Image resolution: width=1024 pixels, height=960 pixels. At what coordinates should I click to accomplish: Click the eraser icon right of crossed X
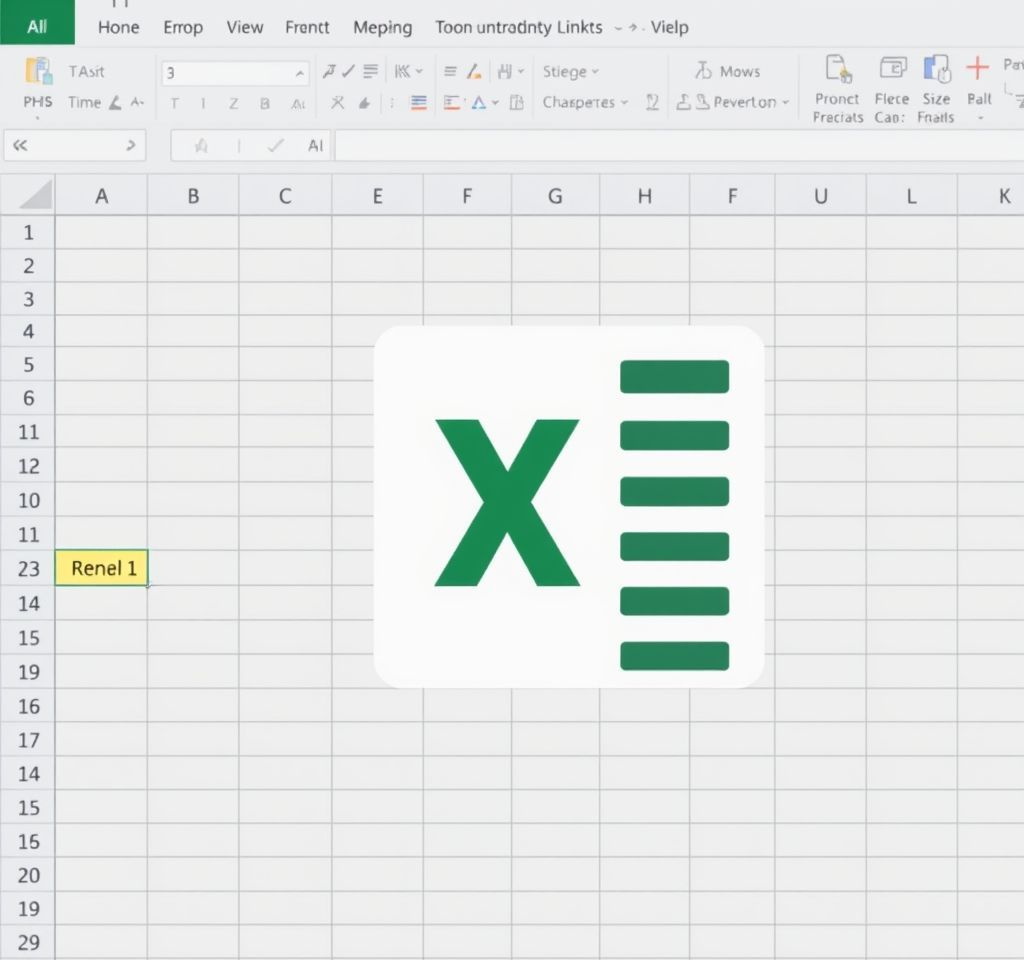tap(364, 103)
